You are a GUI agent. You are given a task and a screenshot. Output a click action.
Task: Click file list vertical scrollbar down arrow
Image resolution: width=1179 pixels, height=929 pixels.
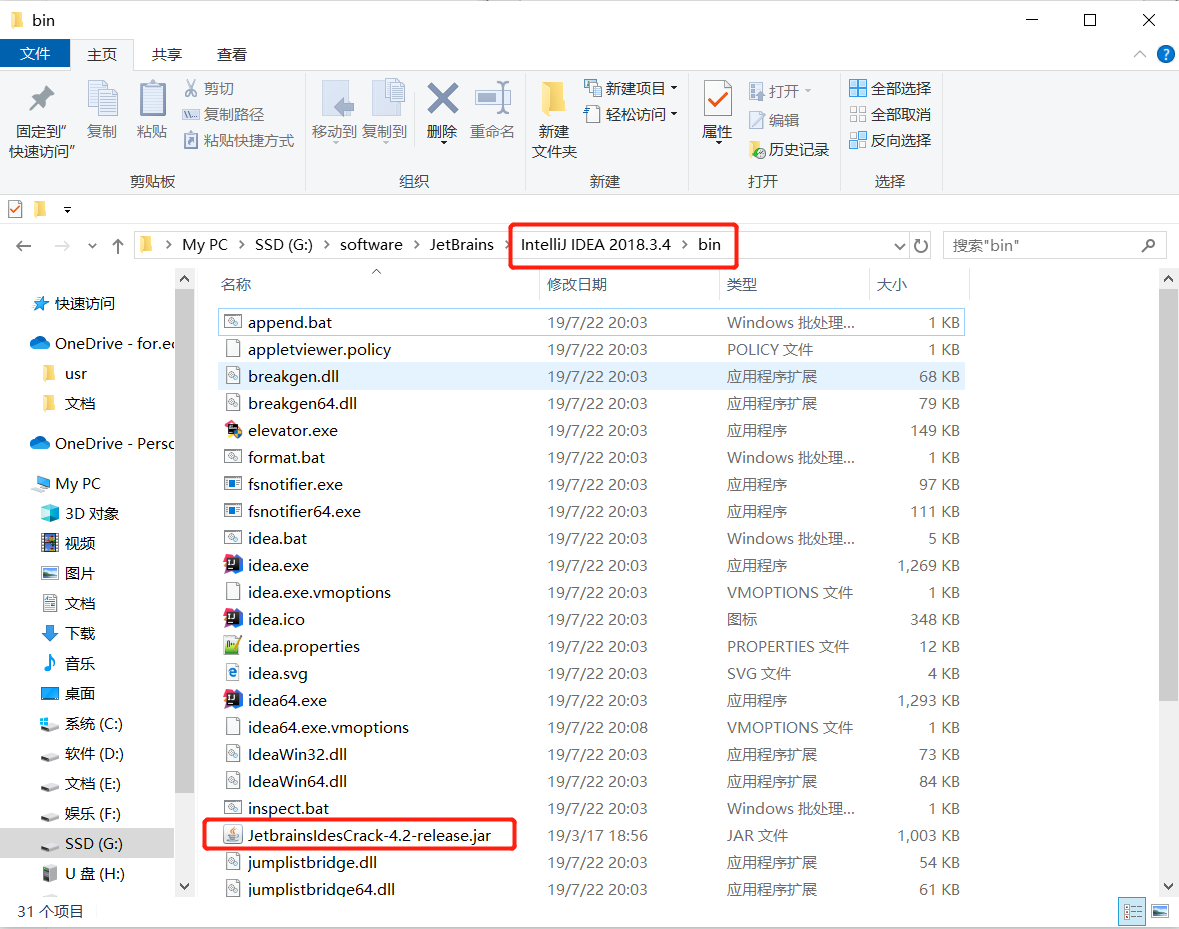1168,887
